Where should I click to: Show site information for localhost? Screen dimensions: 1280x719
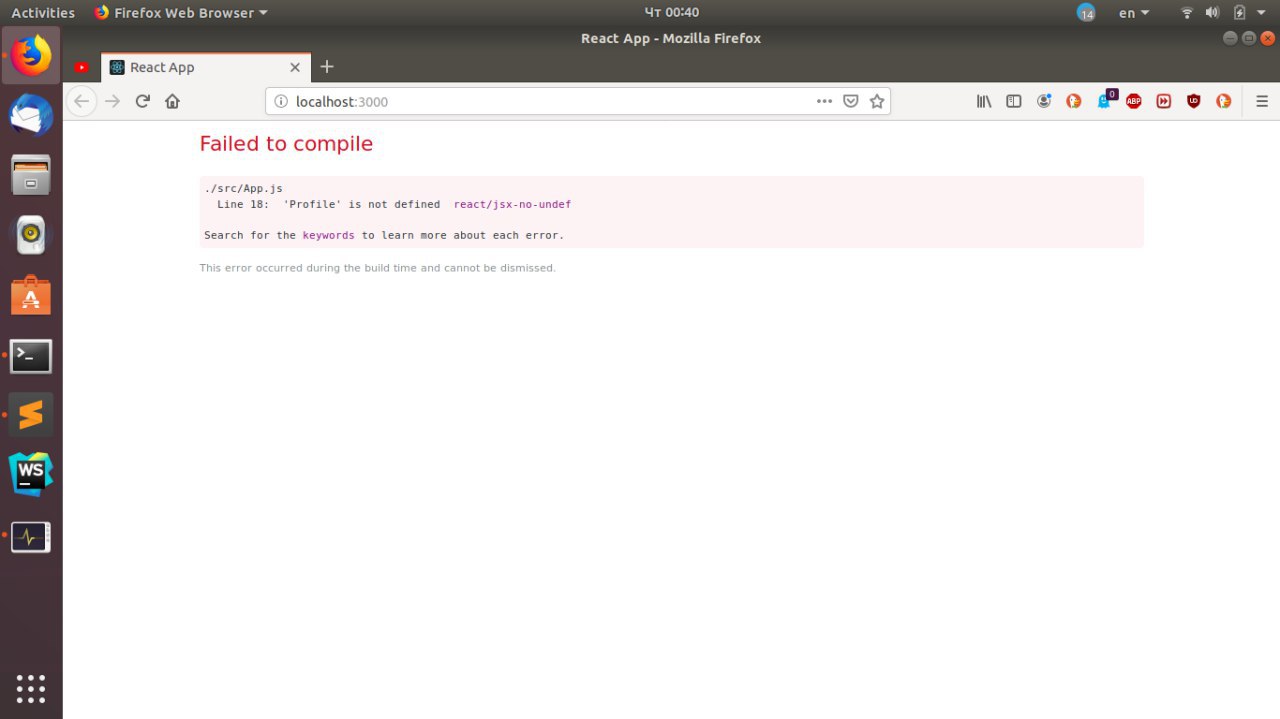281,101
